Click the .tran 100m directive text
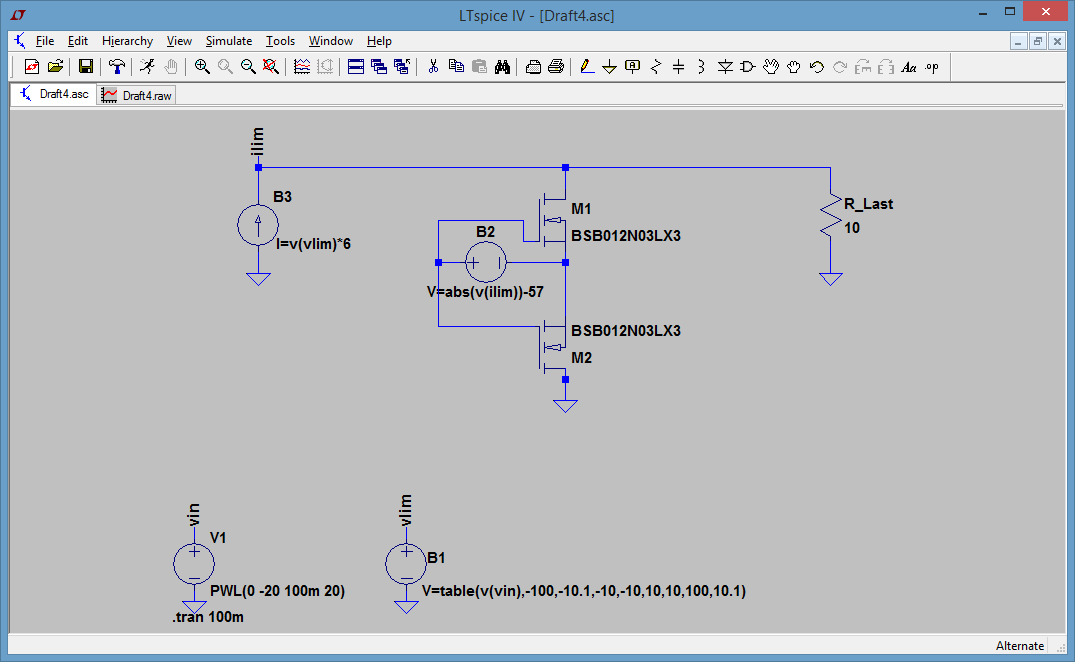 pyautogui.click(x=208, y=617)
